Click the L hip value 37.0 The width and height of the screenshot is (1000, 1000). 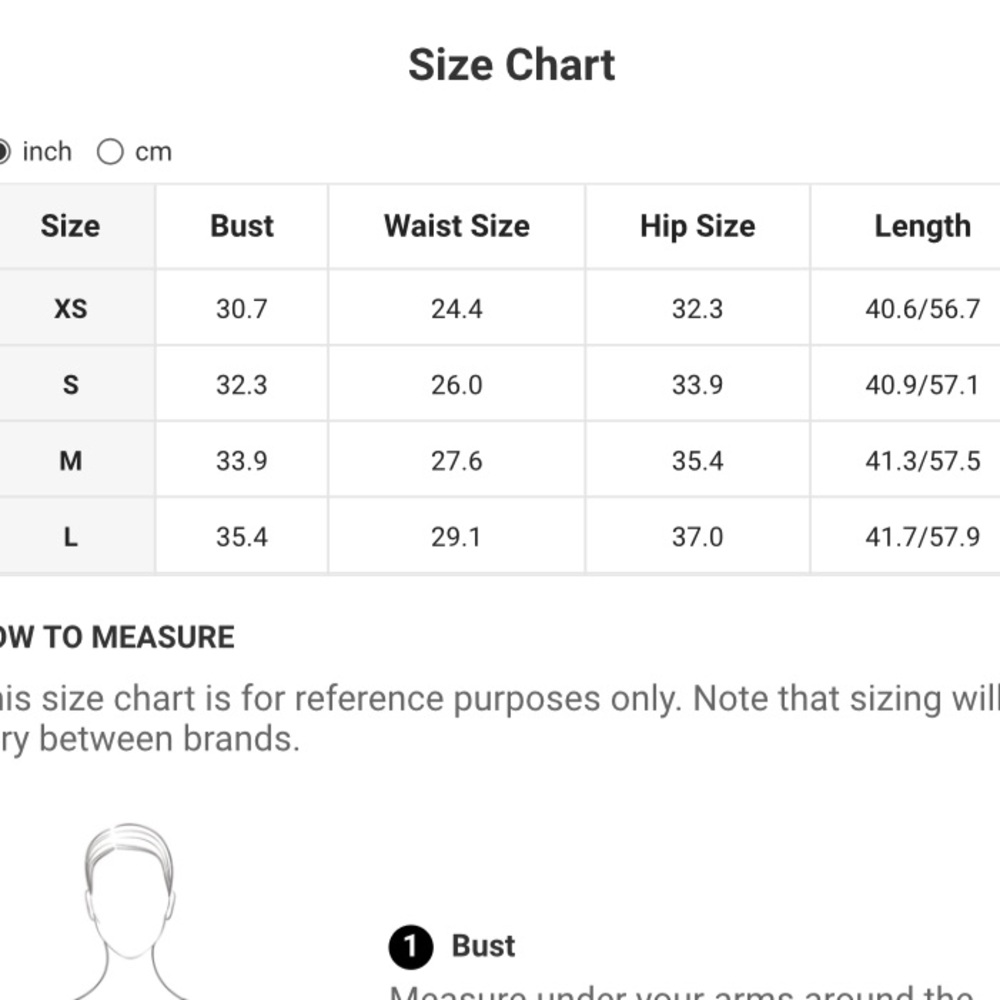698,537
